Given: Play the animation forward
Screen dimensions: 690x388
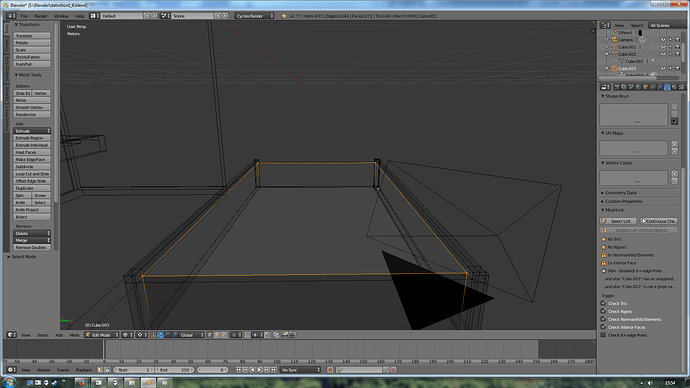Looking at the screenshot, I should tap(260, 370).
